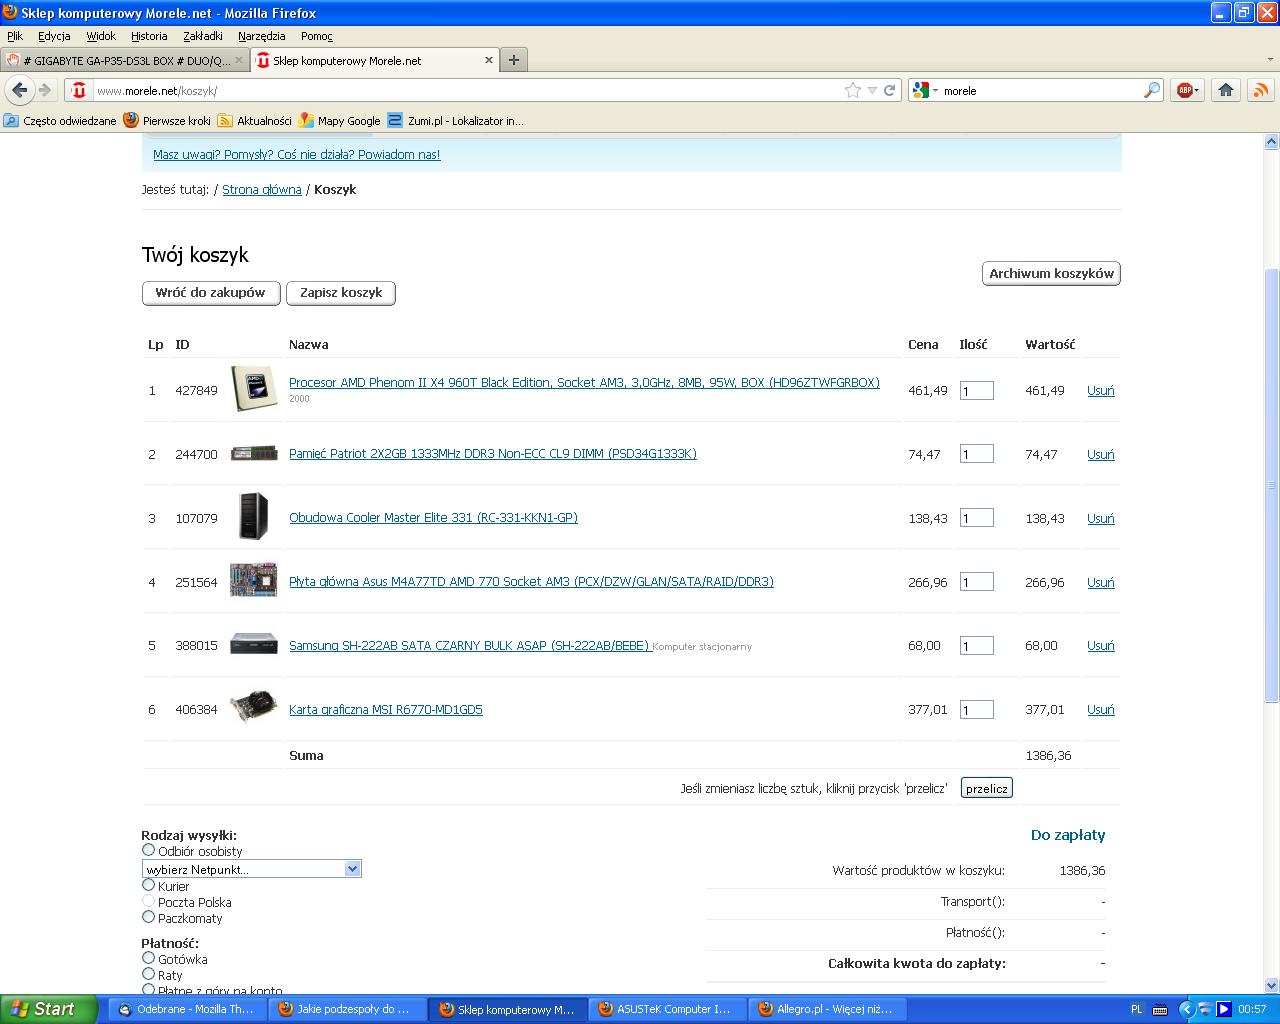Select the Gotówka payment option
The width and height of the screenshot is (1280, 1024).
point(149,958)
